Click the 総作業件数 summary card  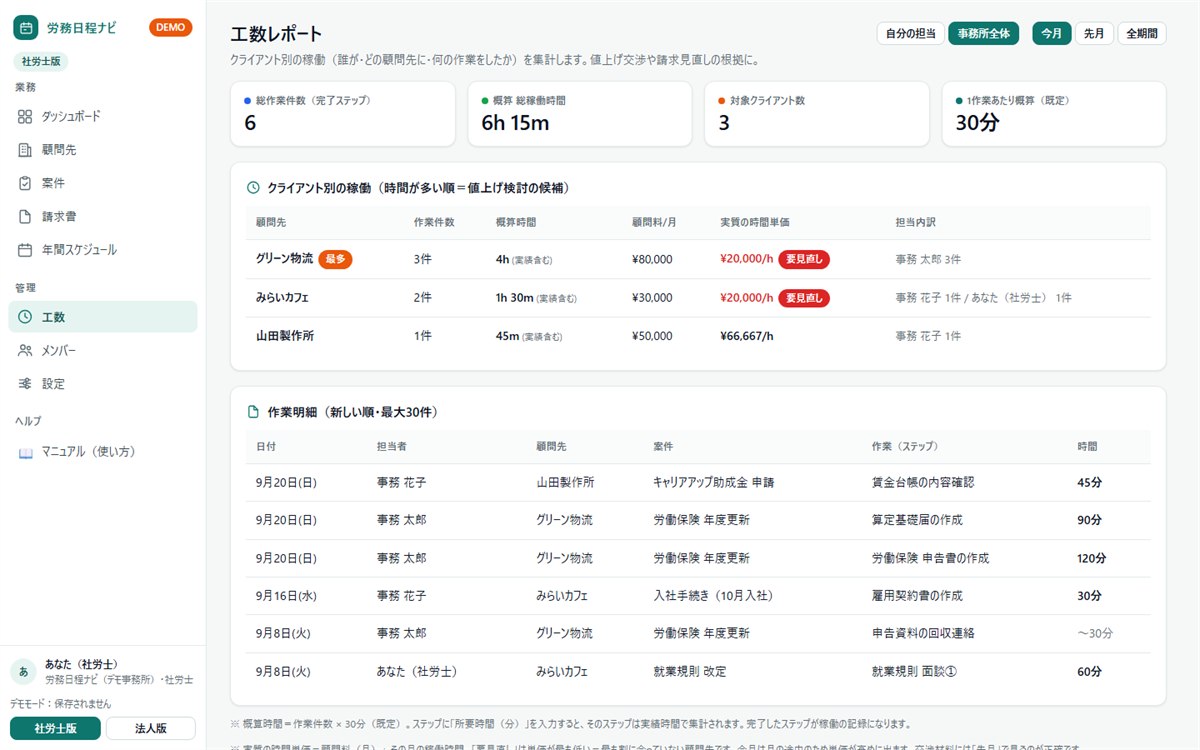[x=343, y=114]
